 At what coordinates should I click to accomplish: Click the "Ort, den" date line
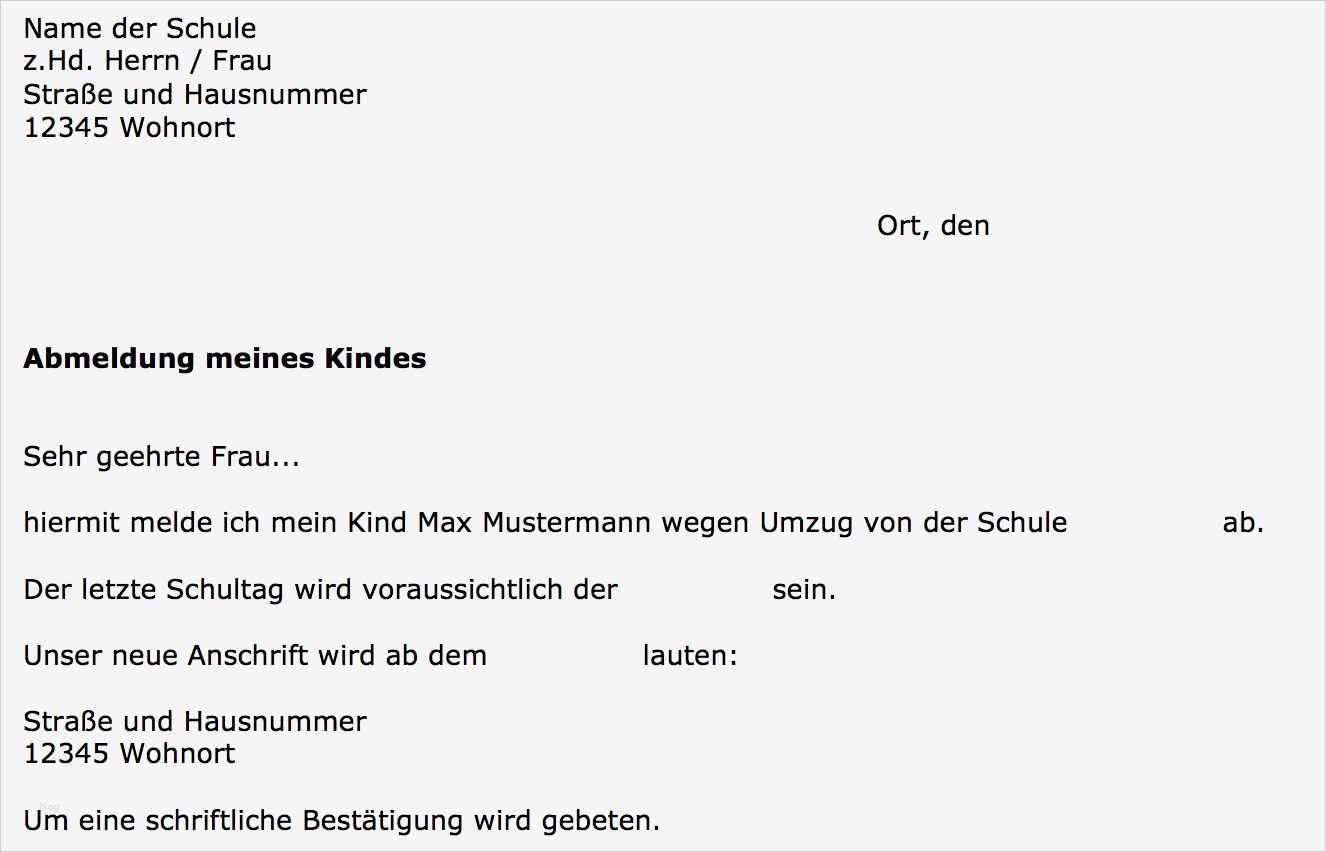click(x=933, y=226)
